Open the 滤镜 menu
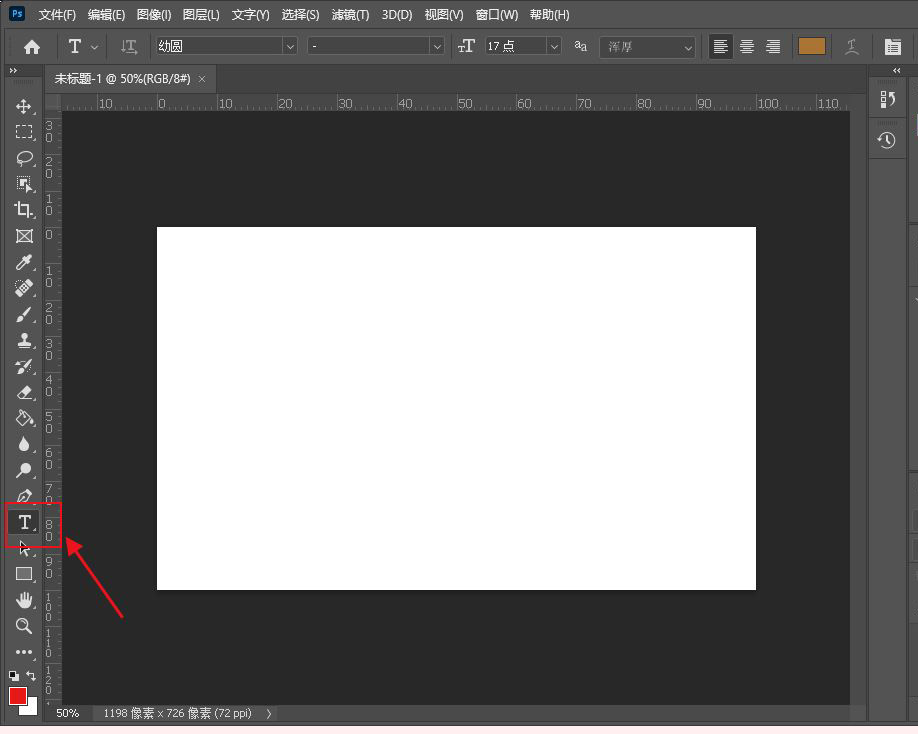 [x=349, y=14]
